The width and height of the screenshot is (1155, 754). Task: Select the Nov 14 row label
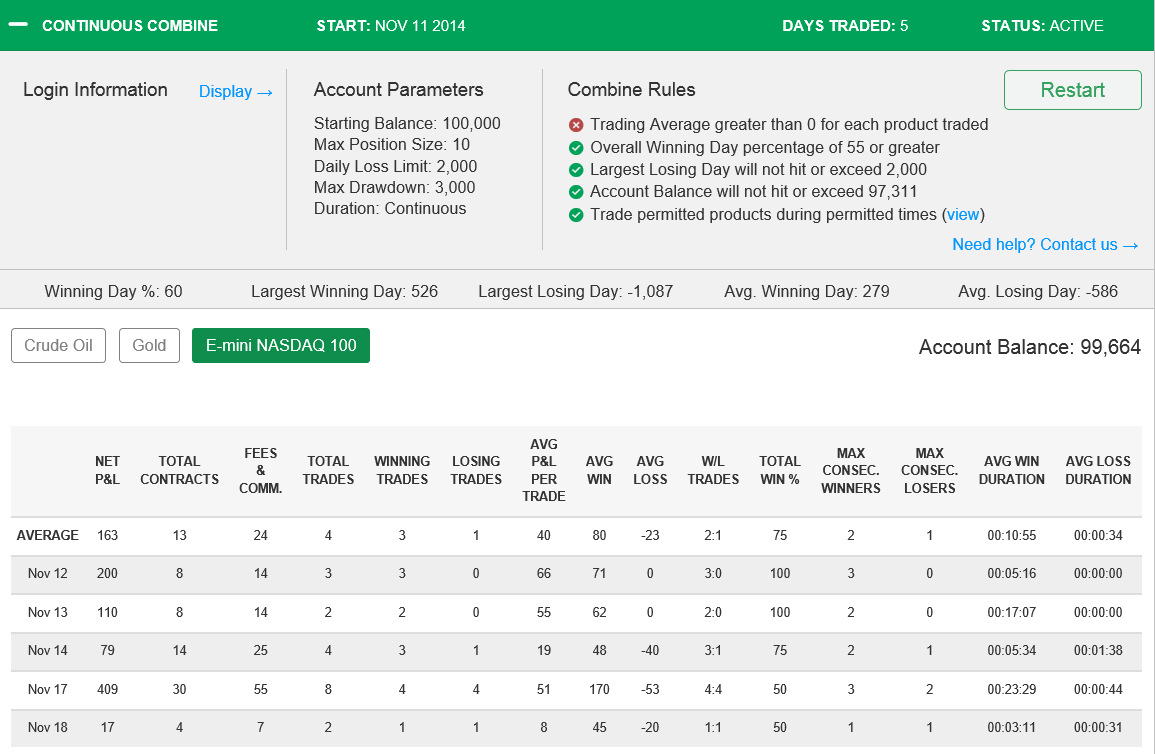47,651
